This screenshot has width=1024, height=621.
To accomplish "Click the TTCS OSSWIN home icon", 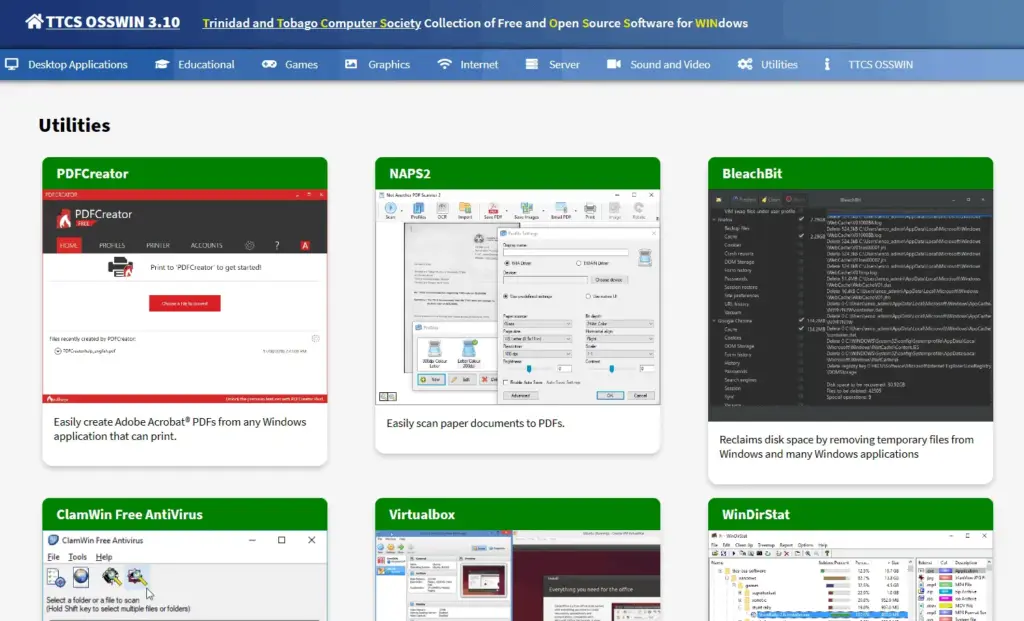I will [x=34, y=22].
